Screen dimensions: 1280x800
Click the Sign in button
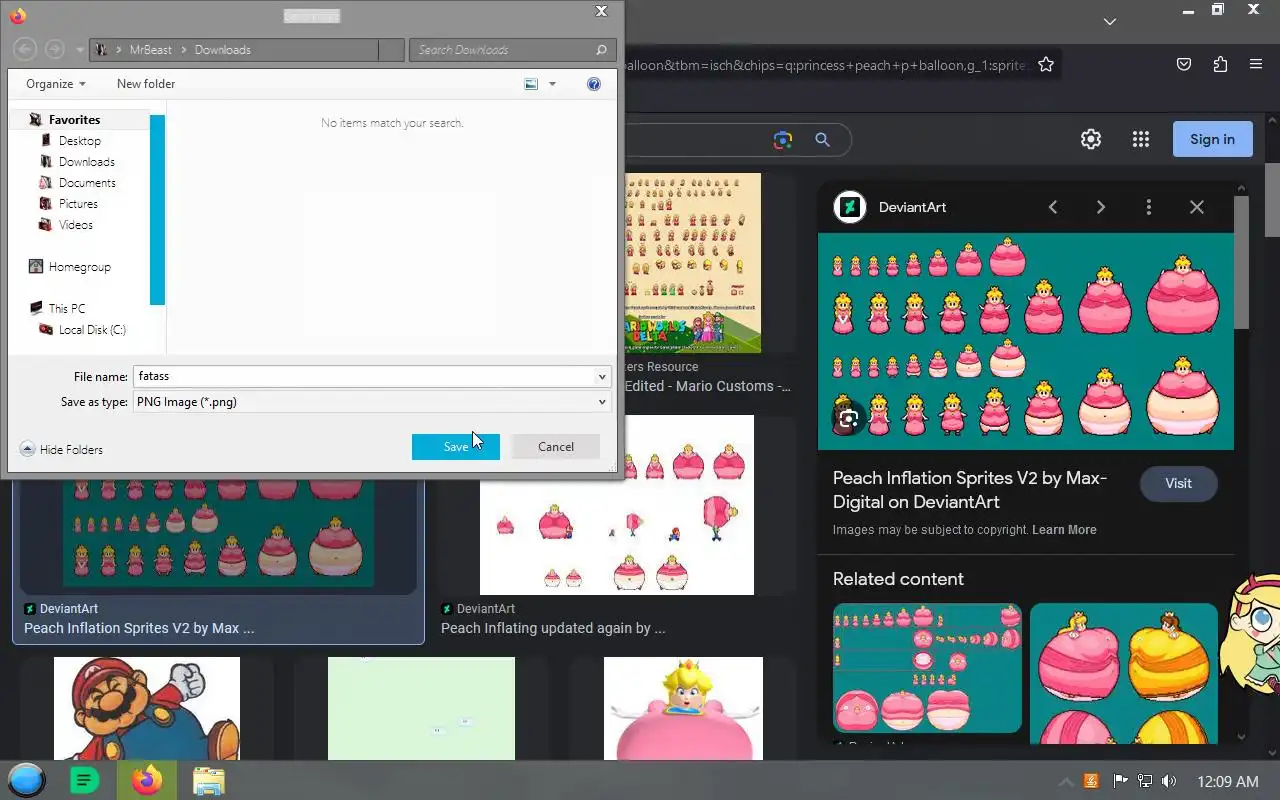[x=1212, y=140]
